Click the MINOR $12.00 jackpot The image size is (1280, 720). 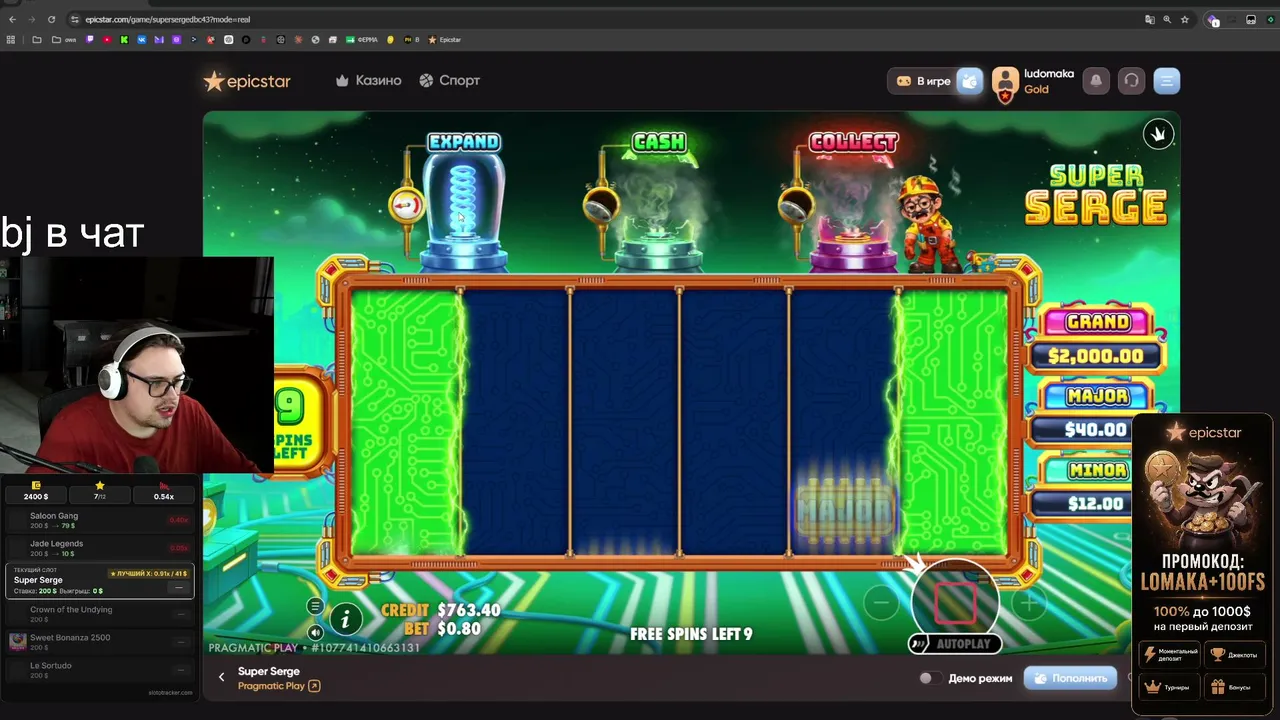click(1096, 488)
